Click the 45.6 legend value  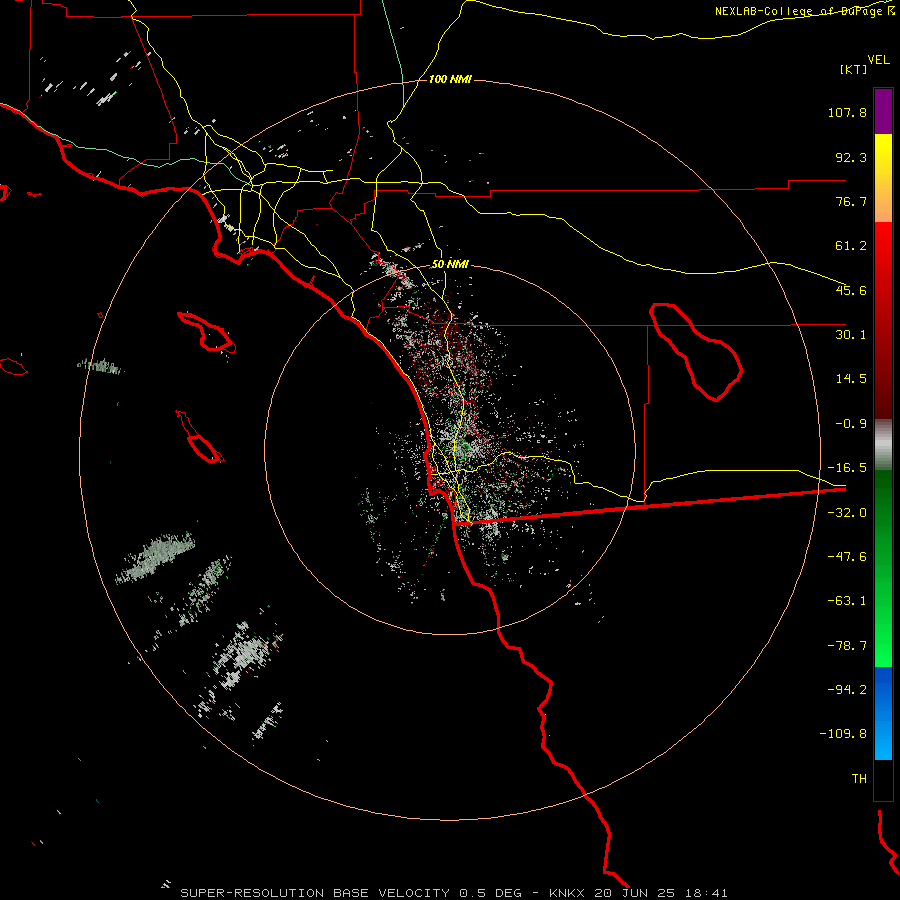(x=851, y=290)
